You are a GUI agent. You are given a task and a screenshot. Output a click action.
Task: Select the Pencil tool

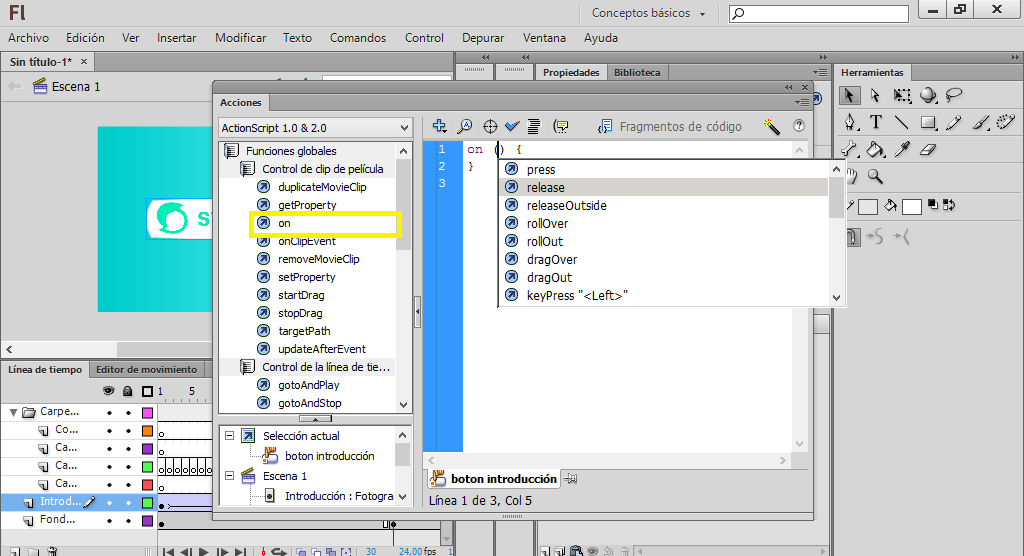click(x=953, y=122)
